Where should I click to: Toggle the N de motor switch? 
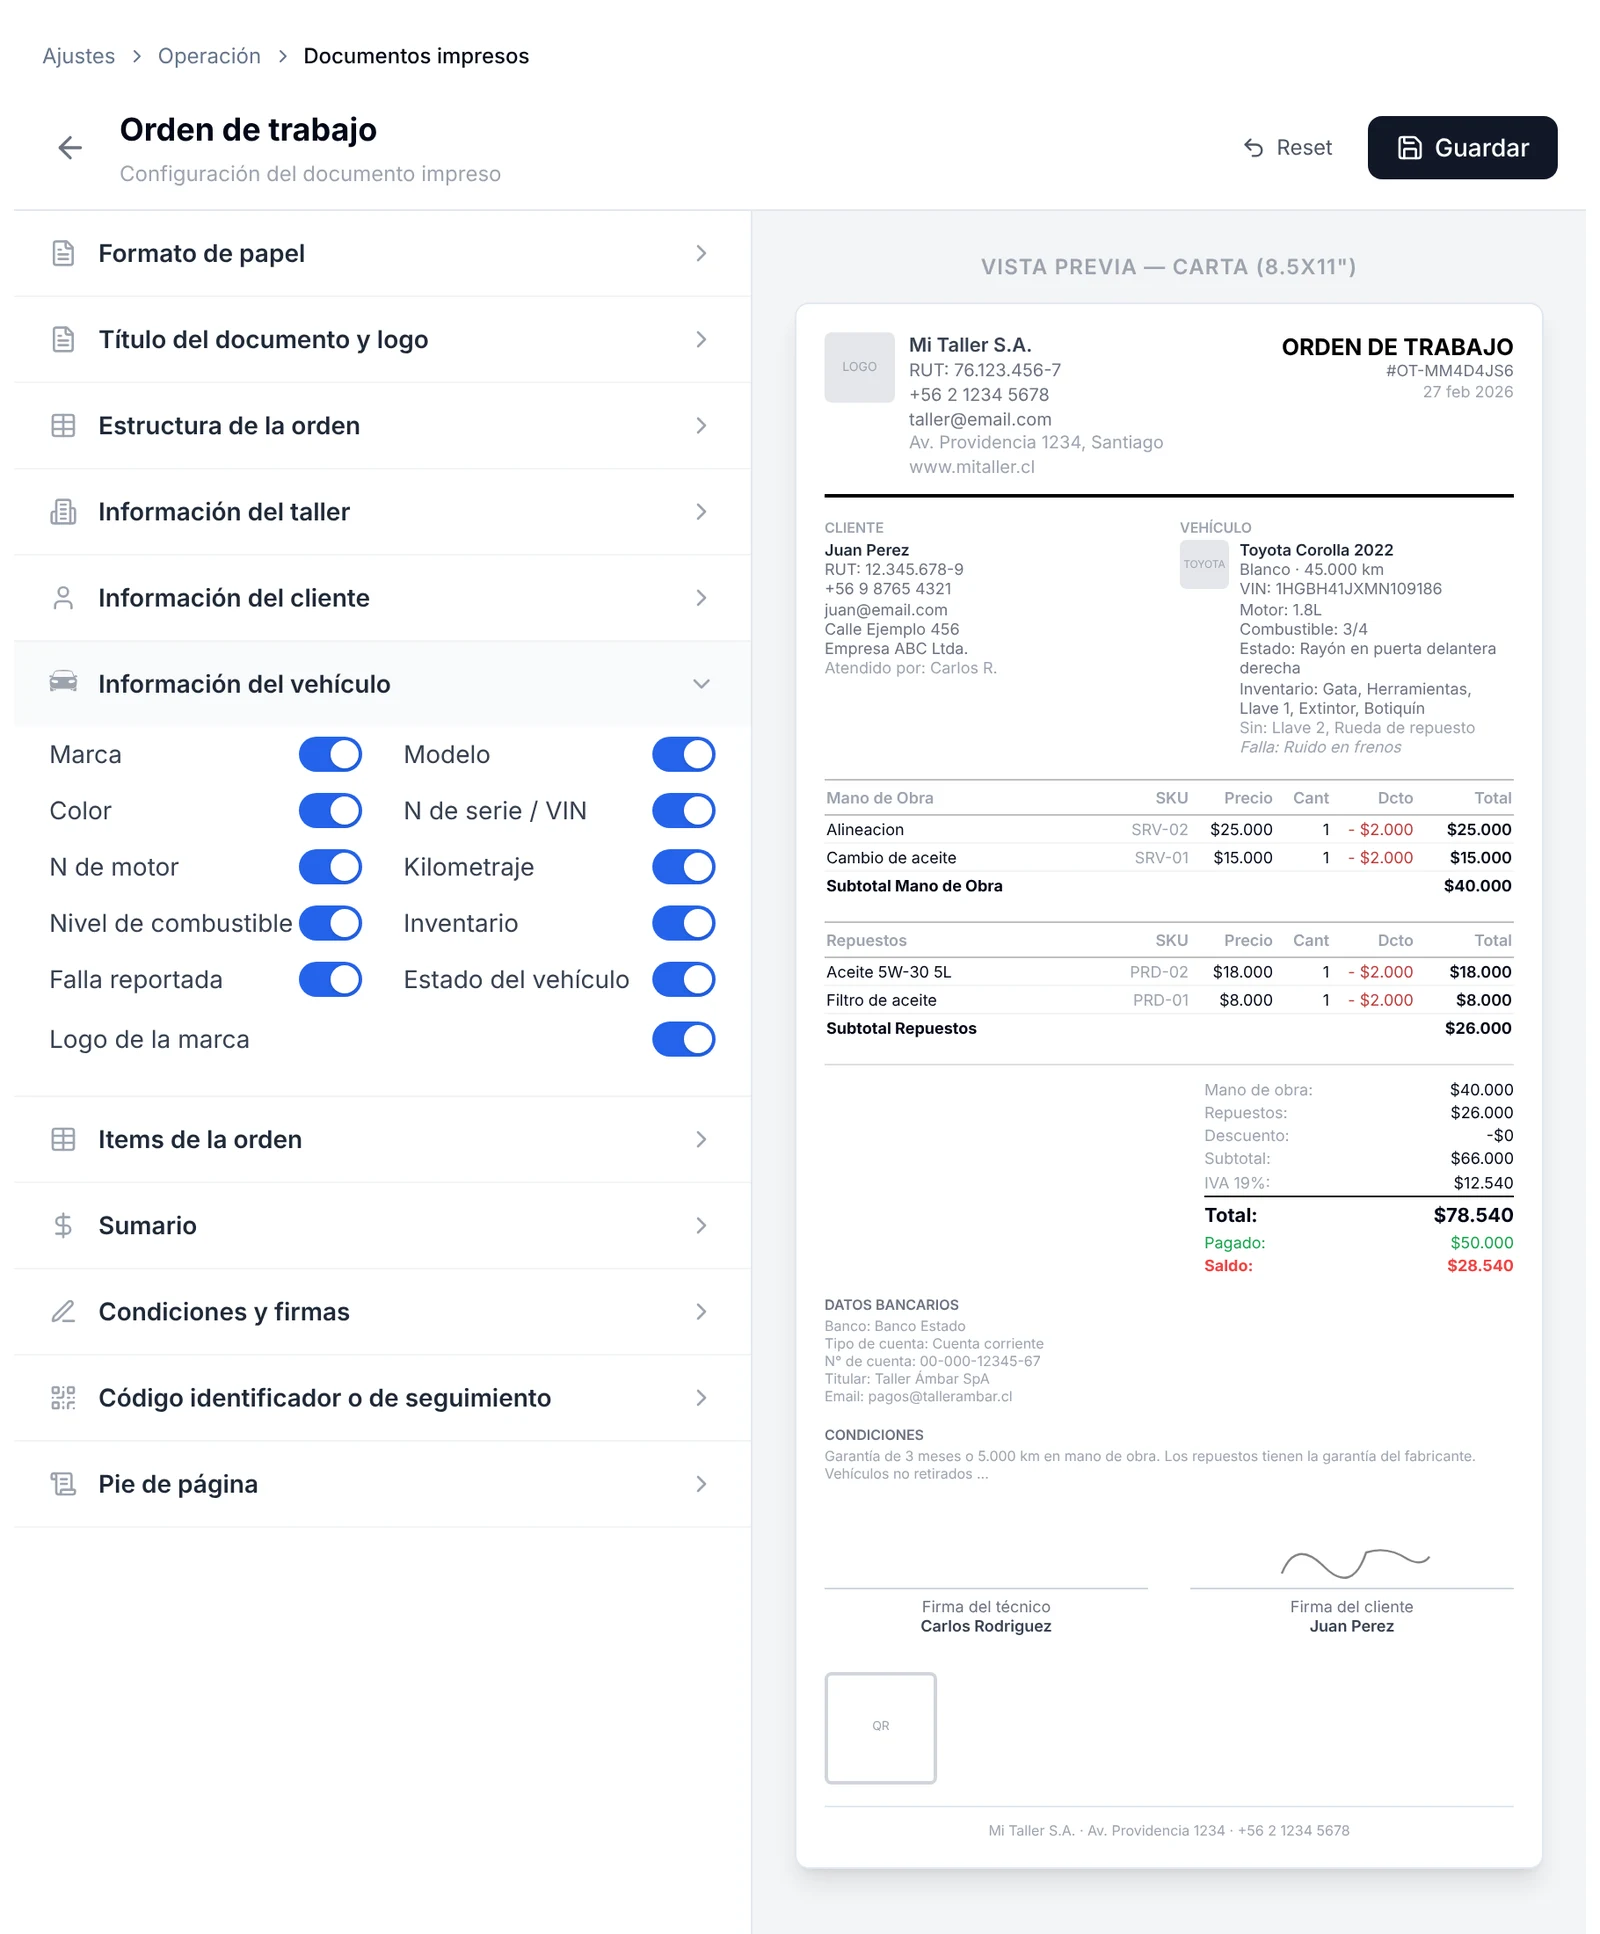coord(330,866)
